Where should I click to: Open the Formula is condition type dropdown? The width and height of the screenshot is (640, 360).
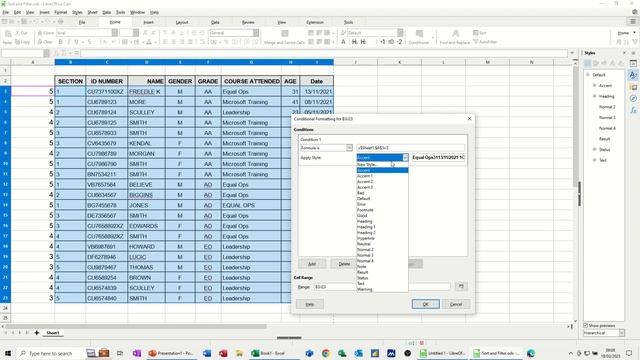click(349, 148)
